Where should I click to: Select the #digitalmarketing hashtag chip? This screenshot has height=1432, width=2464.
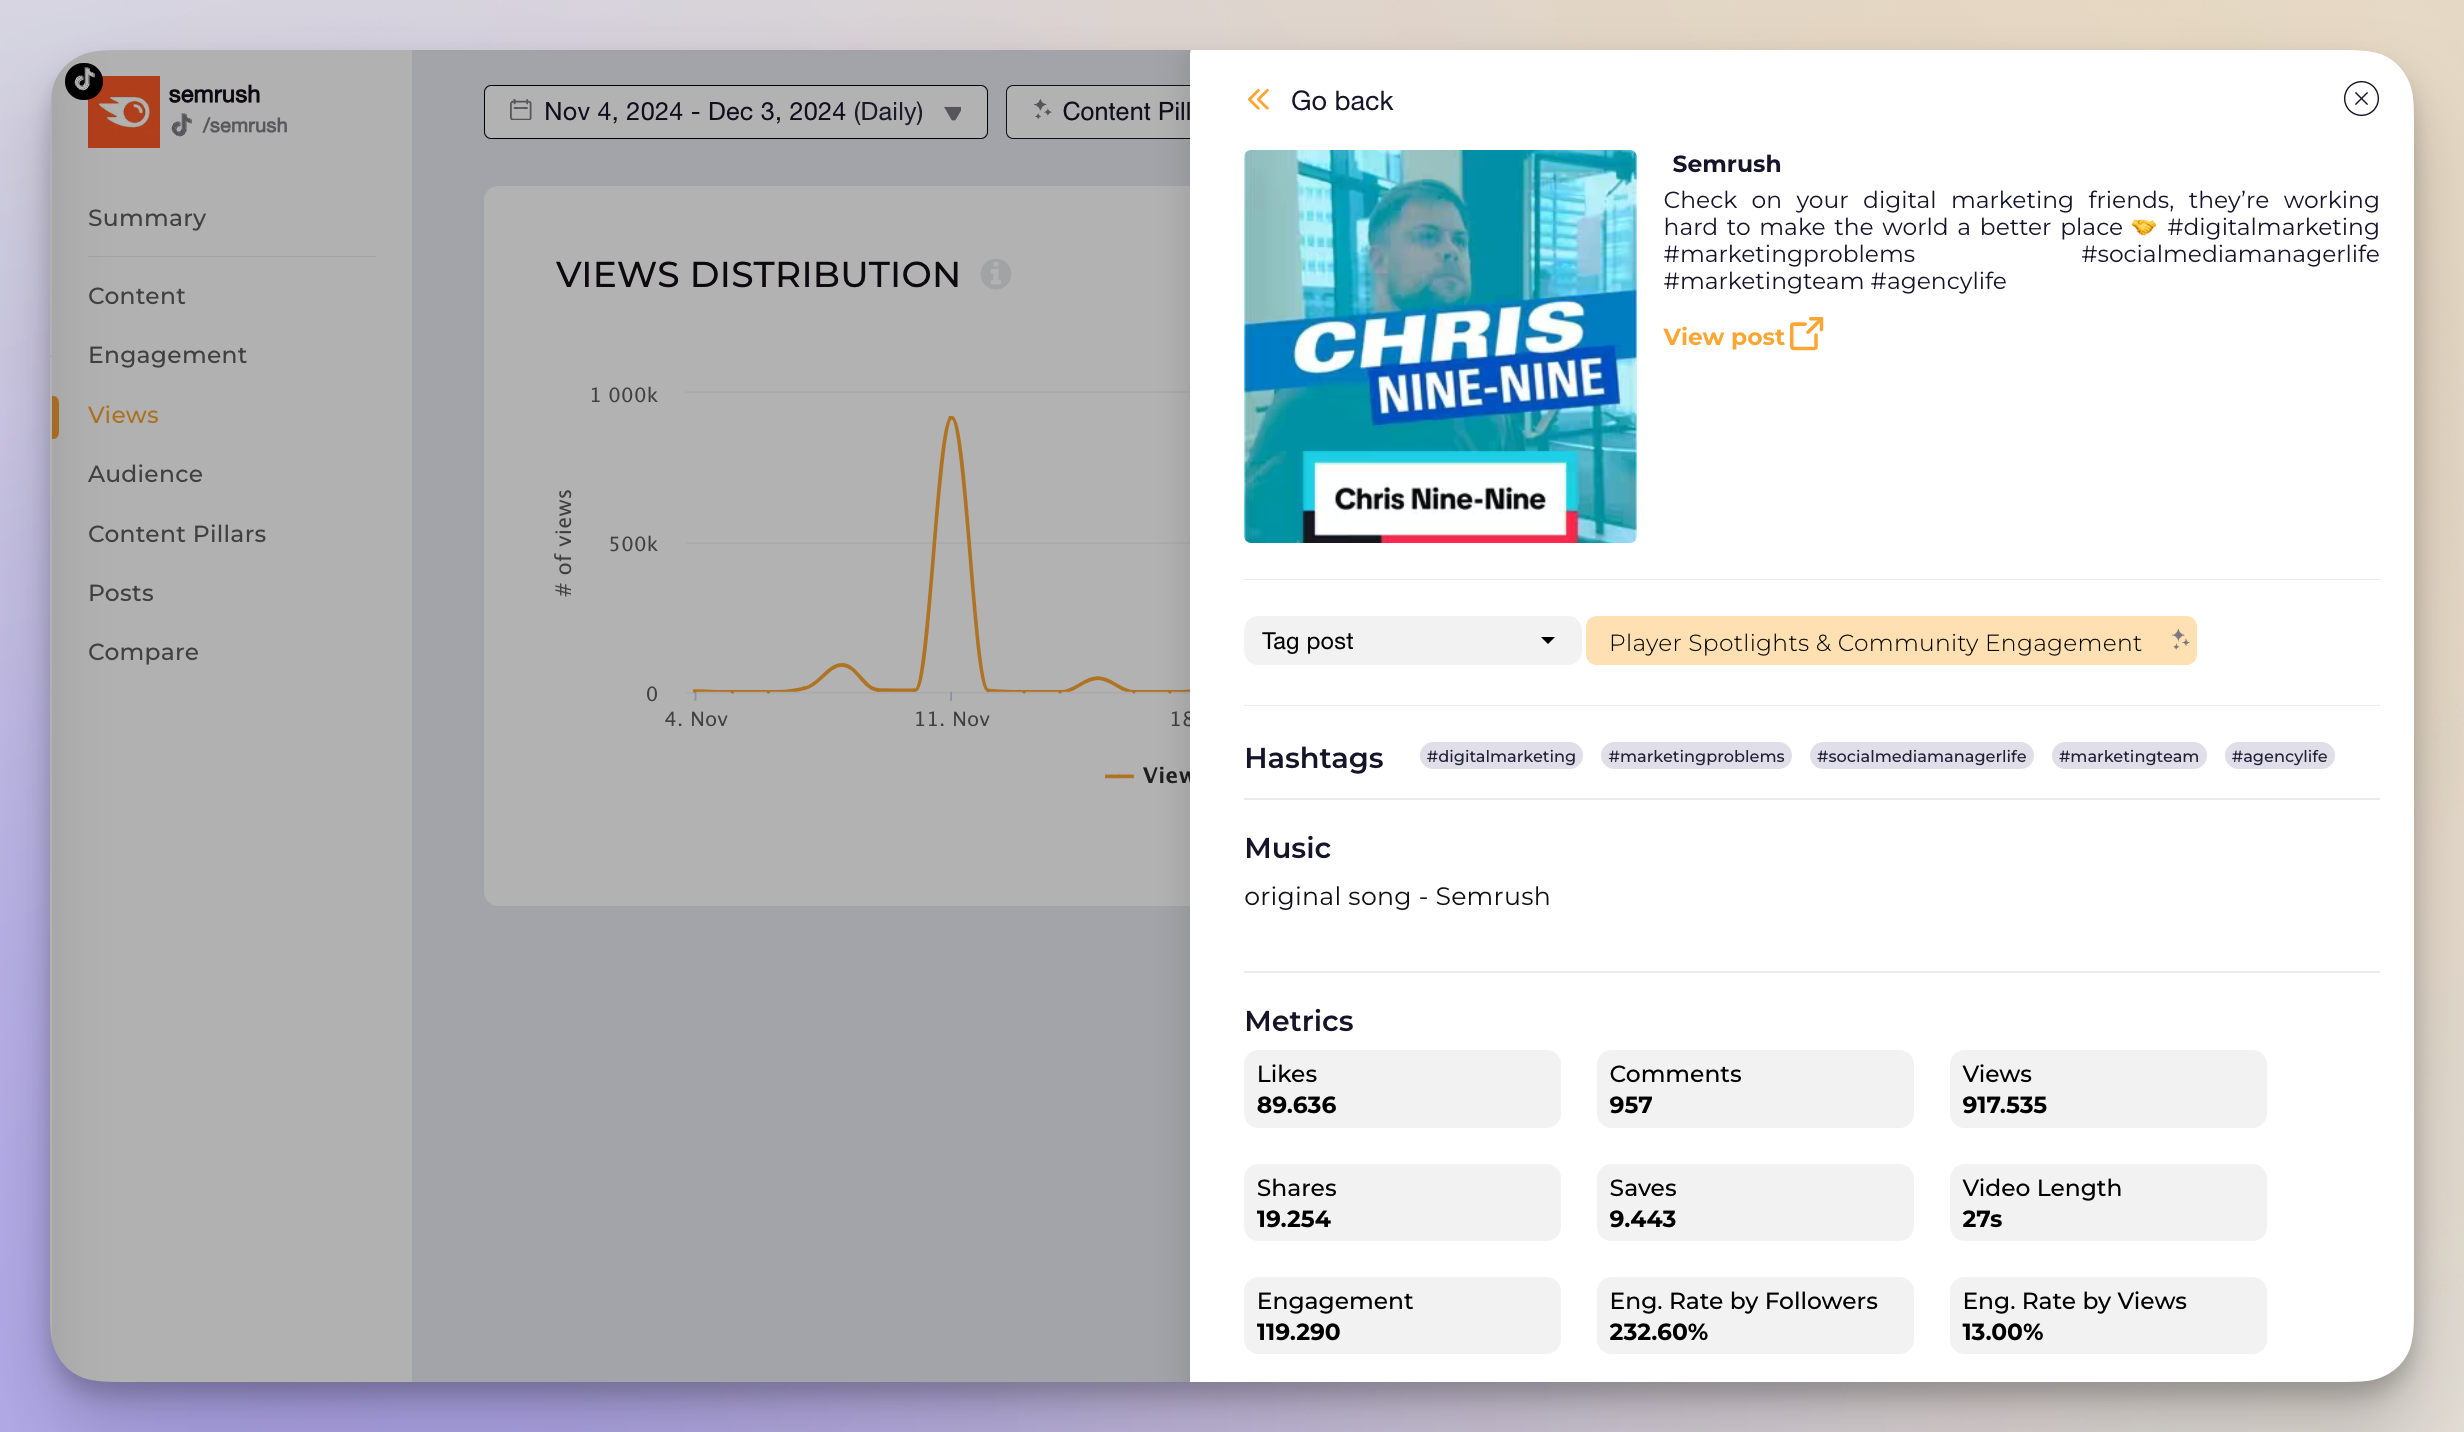[x=1500, y=756]
